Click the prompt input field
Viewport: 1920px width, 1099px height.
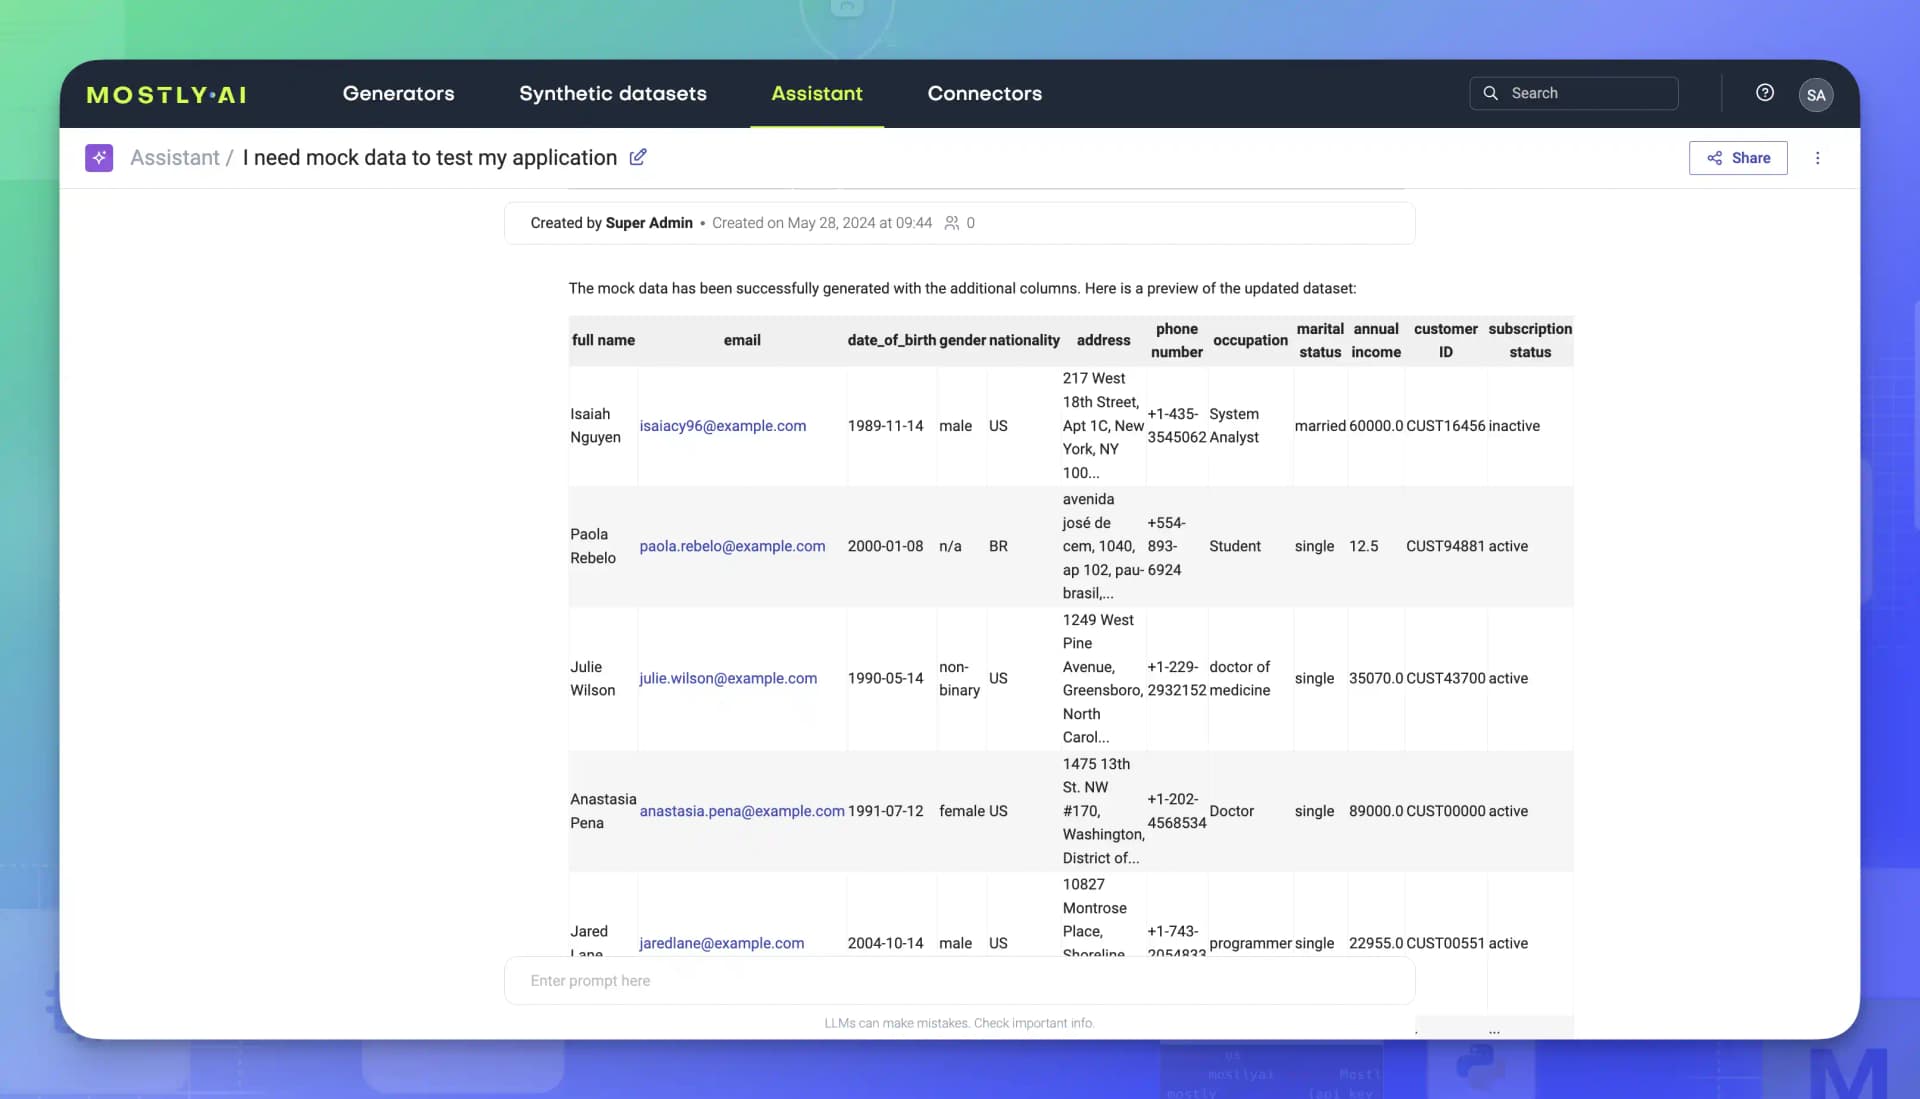(x=958, y=981)
